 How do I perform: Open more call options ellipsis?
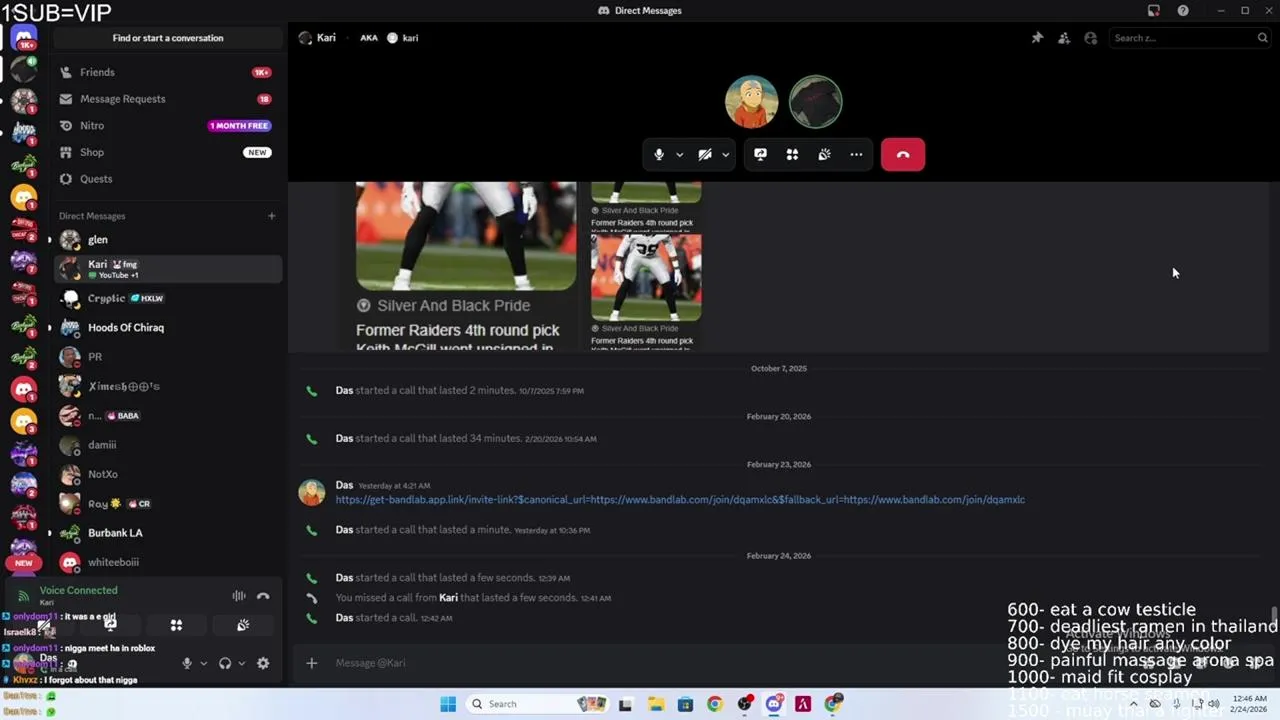coord(856,154)
